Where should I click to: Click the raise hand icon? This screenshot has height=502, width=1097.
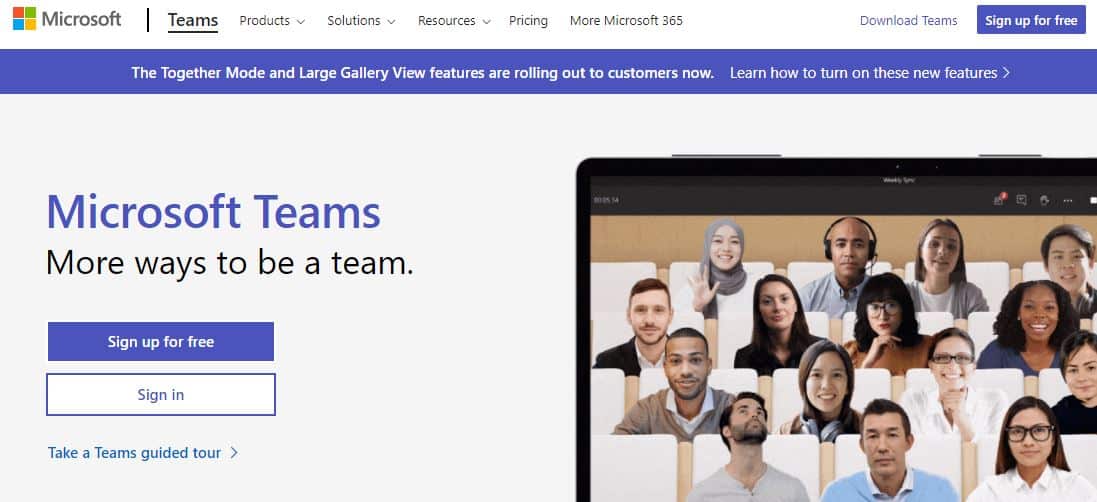pos(1045,200)
